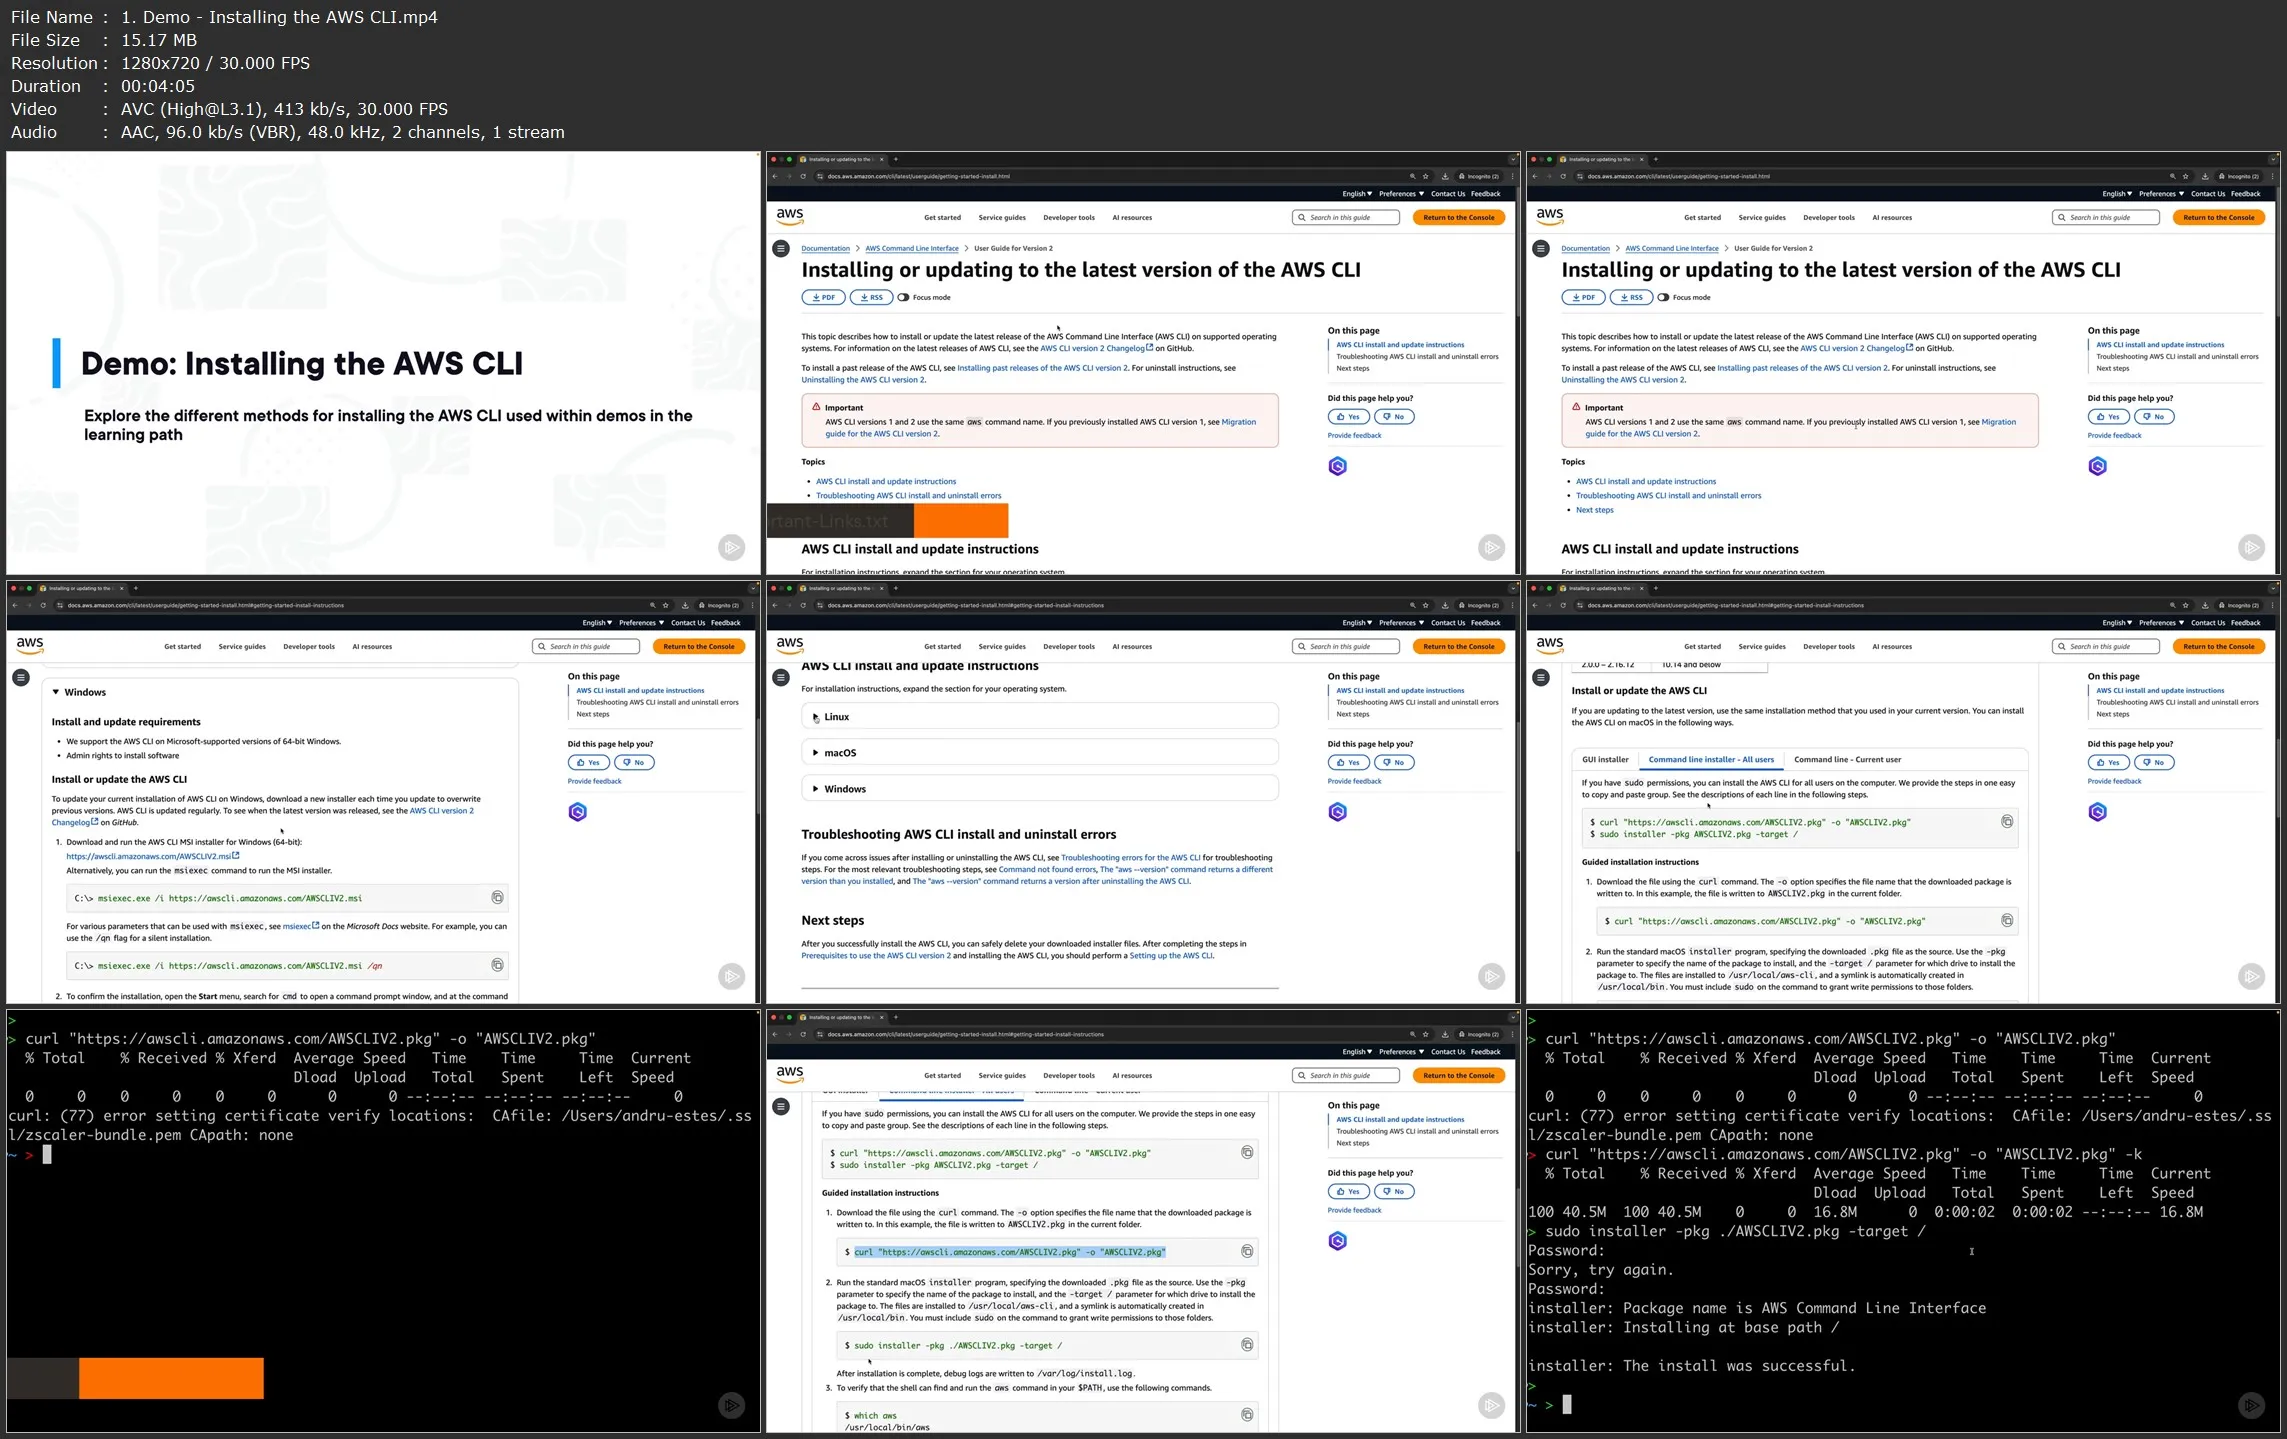
Task: Open the AWSCLIV2.msi download link
Action: pos(152,856)
